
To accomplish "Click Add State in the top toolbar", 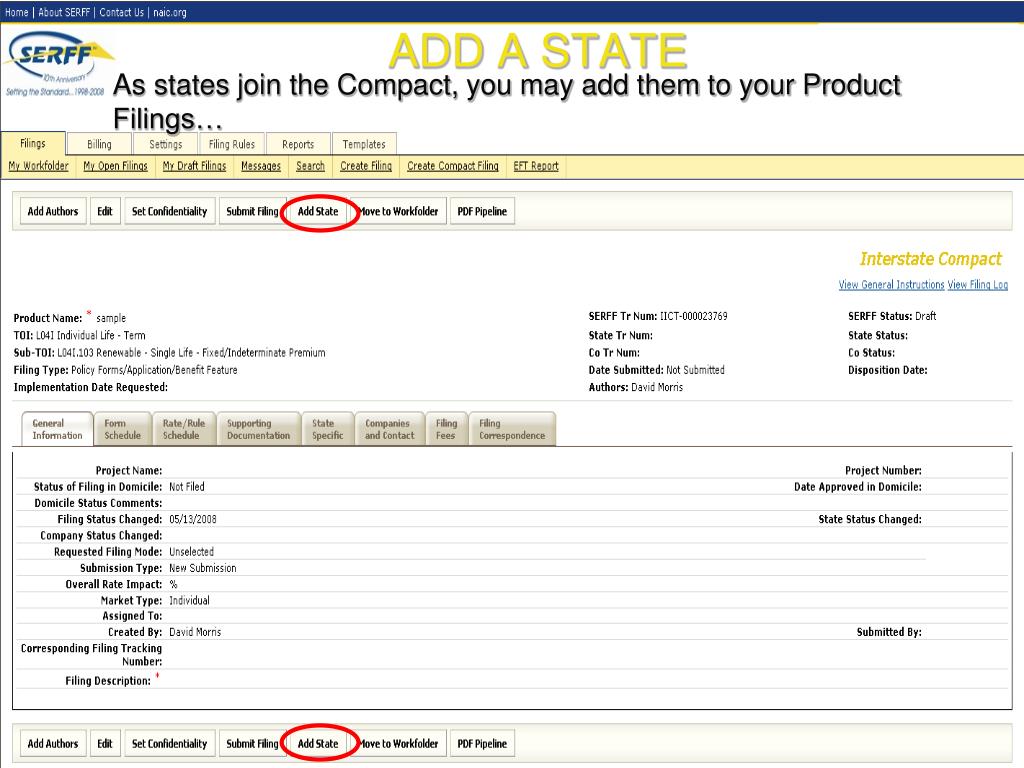I will (318, 211).
